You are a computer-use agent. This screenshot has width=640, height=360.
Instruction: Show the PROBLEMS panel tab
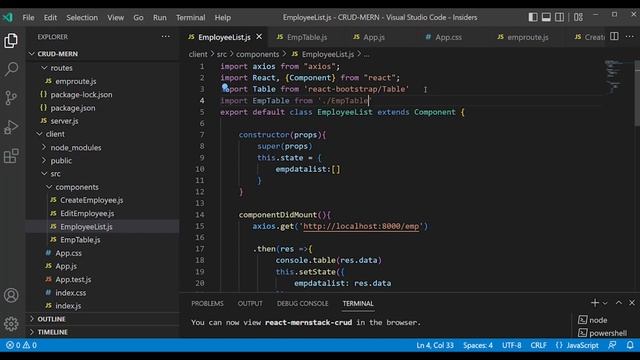point(207,304)
